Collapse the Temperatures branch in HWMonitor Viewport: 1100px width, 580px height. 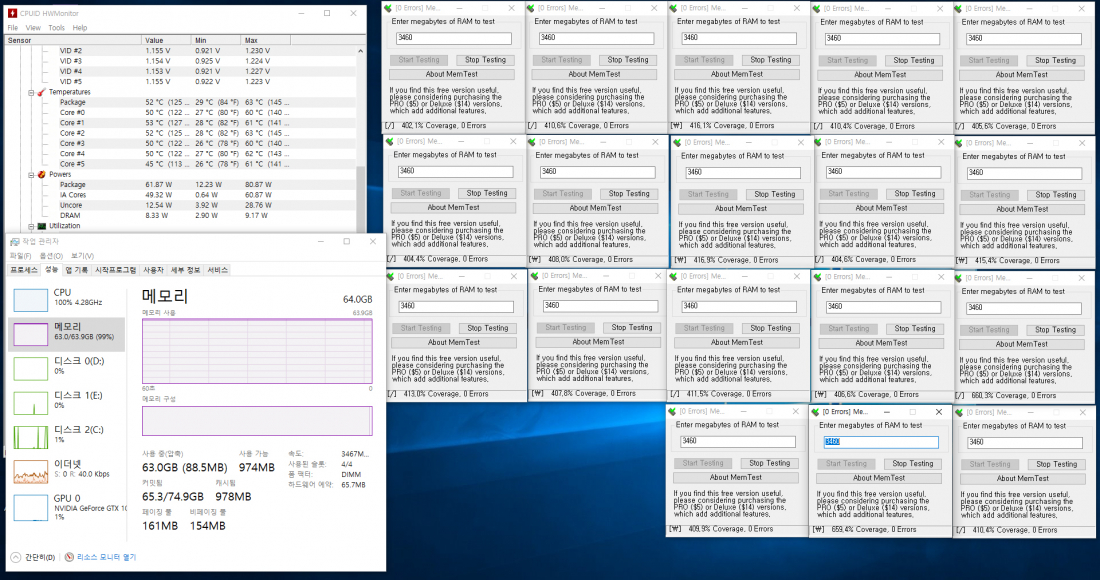31,92
